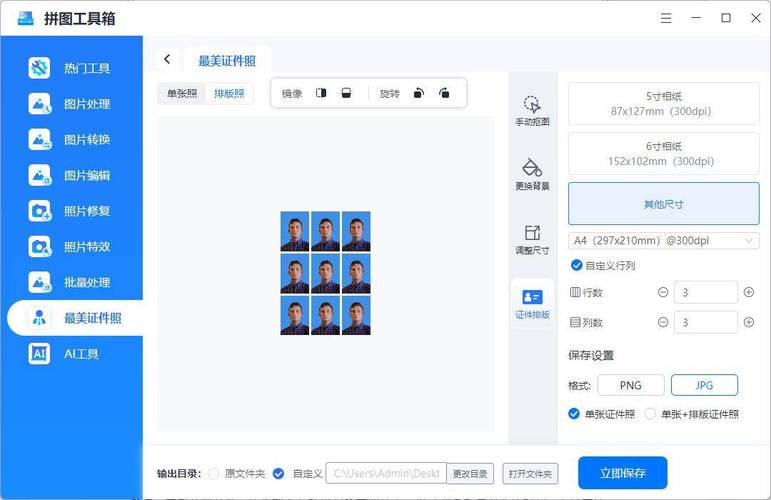Image resolution: width=771 pixels, height=500 pixels.
Task: Click the vertical mirror flip icon
Action: click(x=346, y=93)
